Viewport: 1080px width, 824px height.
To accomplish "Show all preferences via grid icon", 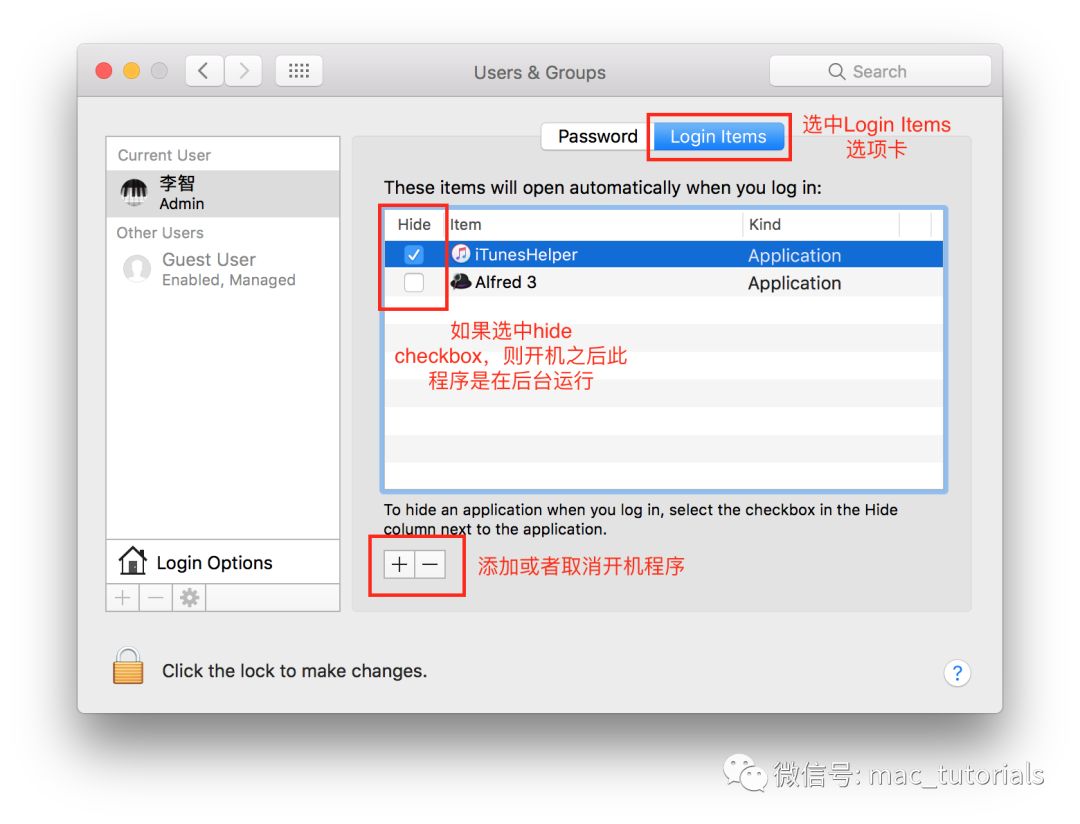I will (x=299, y=71).
